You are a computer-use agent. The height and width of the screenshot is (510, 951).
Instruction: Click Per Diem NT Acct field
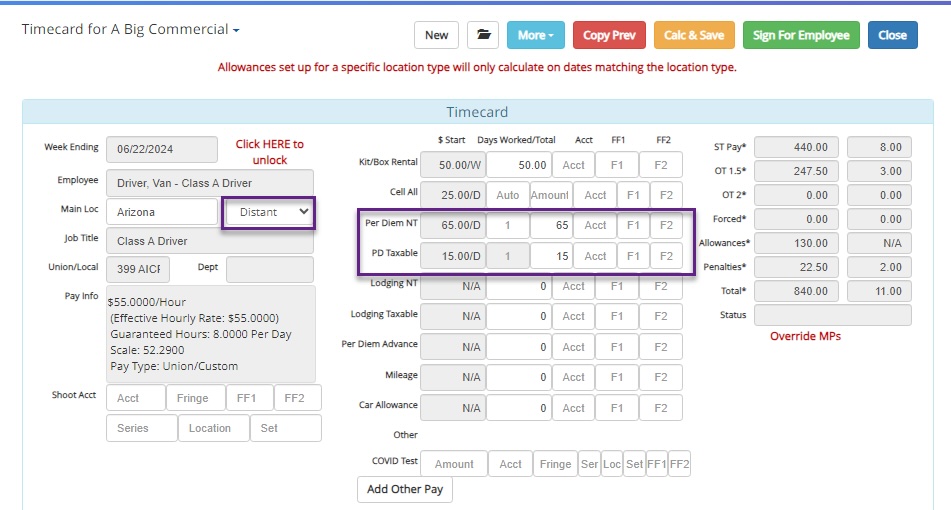click(x=595, y=226)
